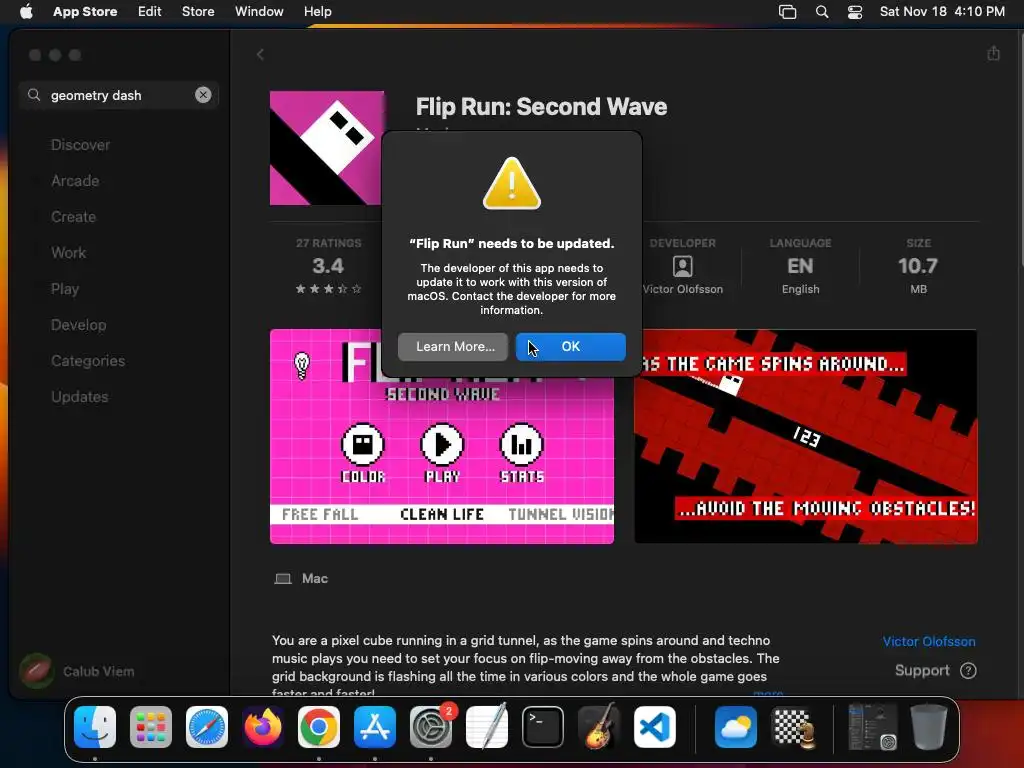Click the Victor Olofsson developer icon

[x=682, y=266]
